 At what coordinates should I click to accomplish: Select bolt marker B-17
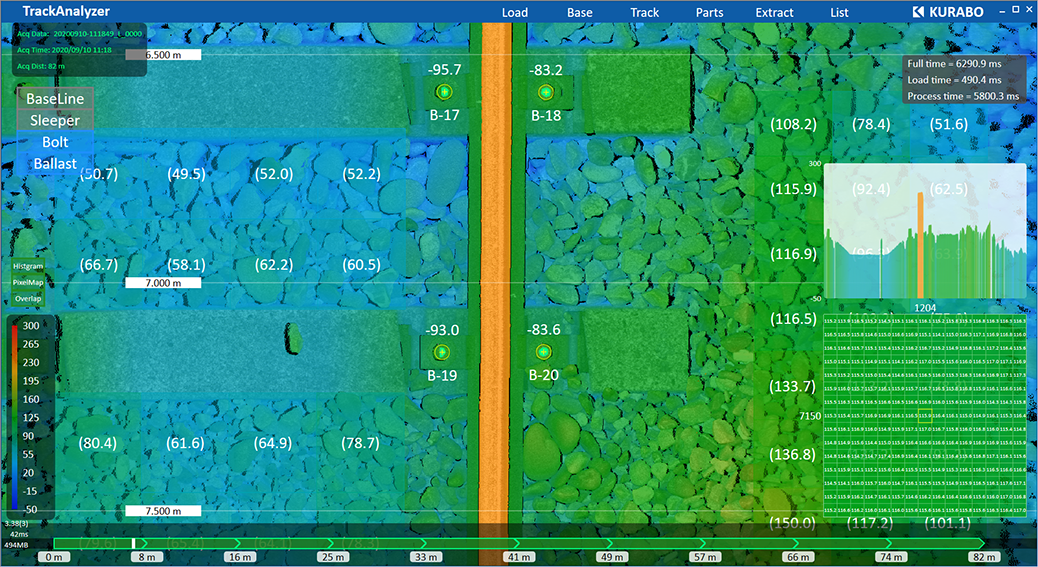tap(444, 92)
